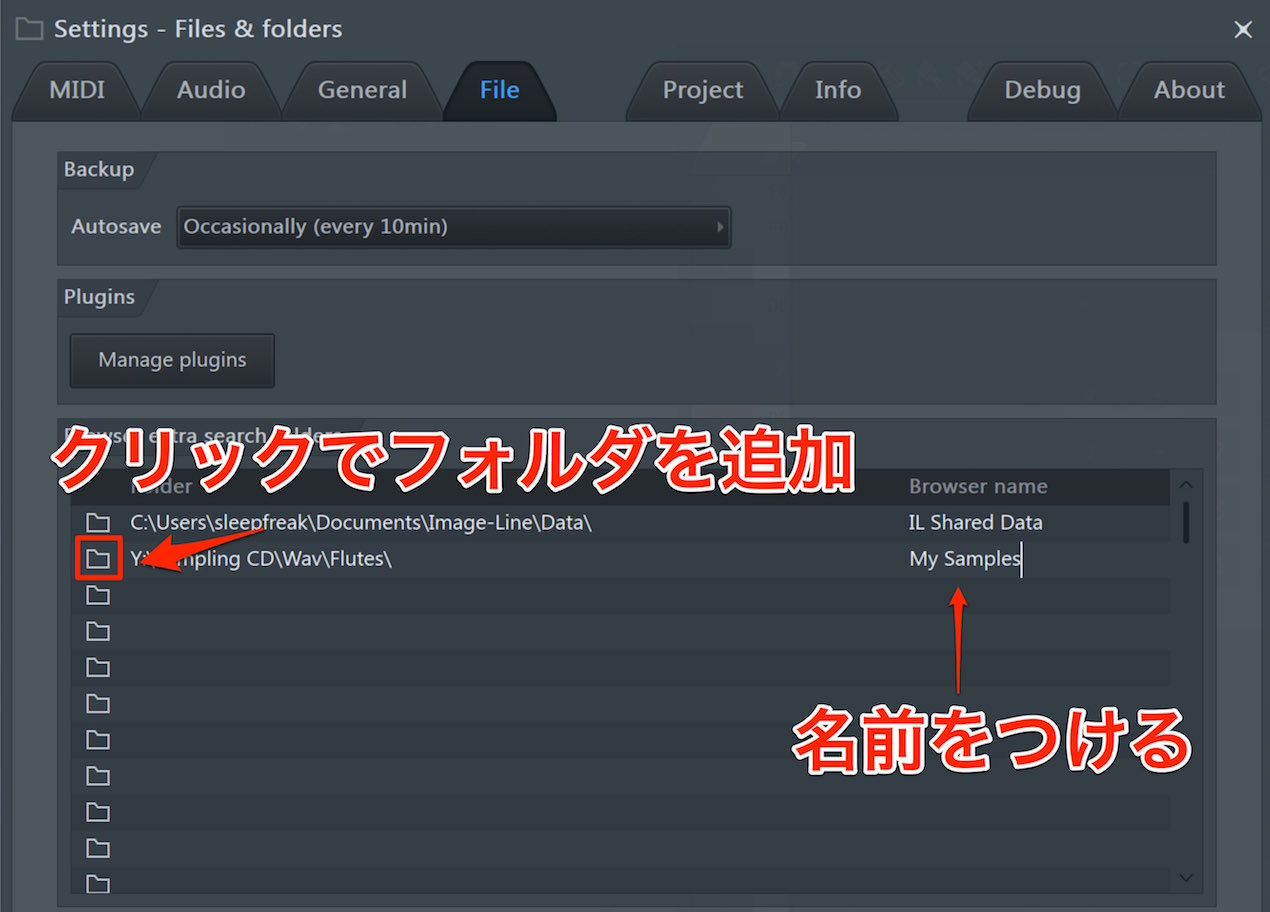Switch to the MIDI tab
The width and height of the screenshot is (1270, 912).
77,90
